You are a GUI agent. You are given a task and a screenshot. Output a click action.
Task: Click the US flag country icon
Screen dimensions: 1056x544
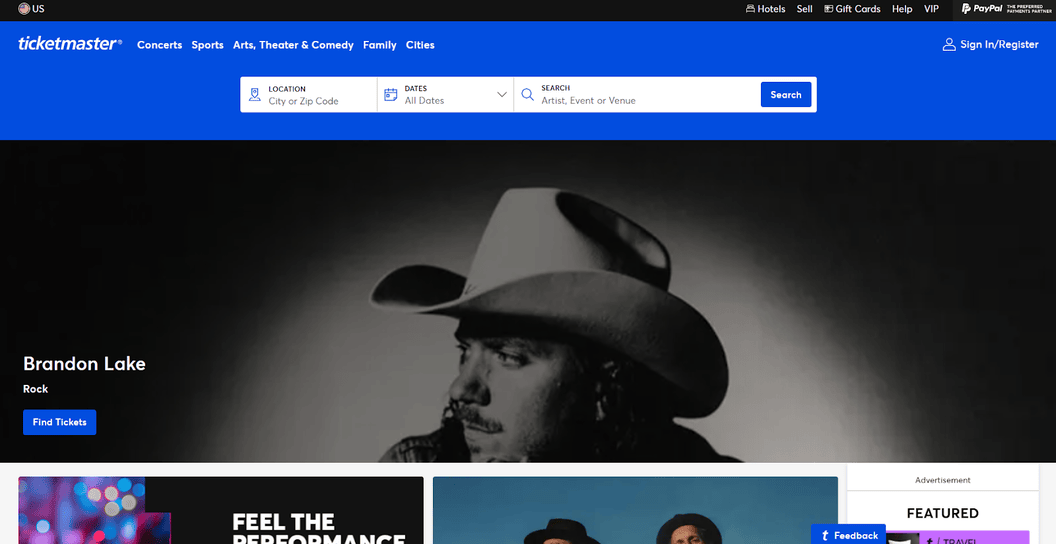tap(24, 9)
